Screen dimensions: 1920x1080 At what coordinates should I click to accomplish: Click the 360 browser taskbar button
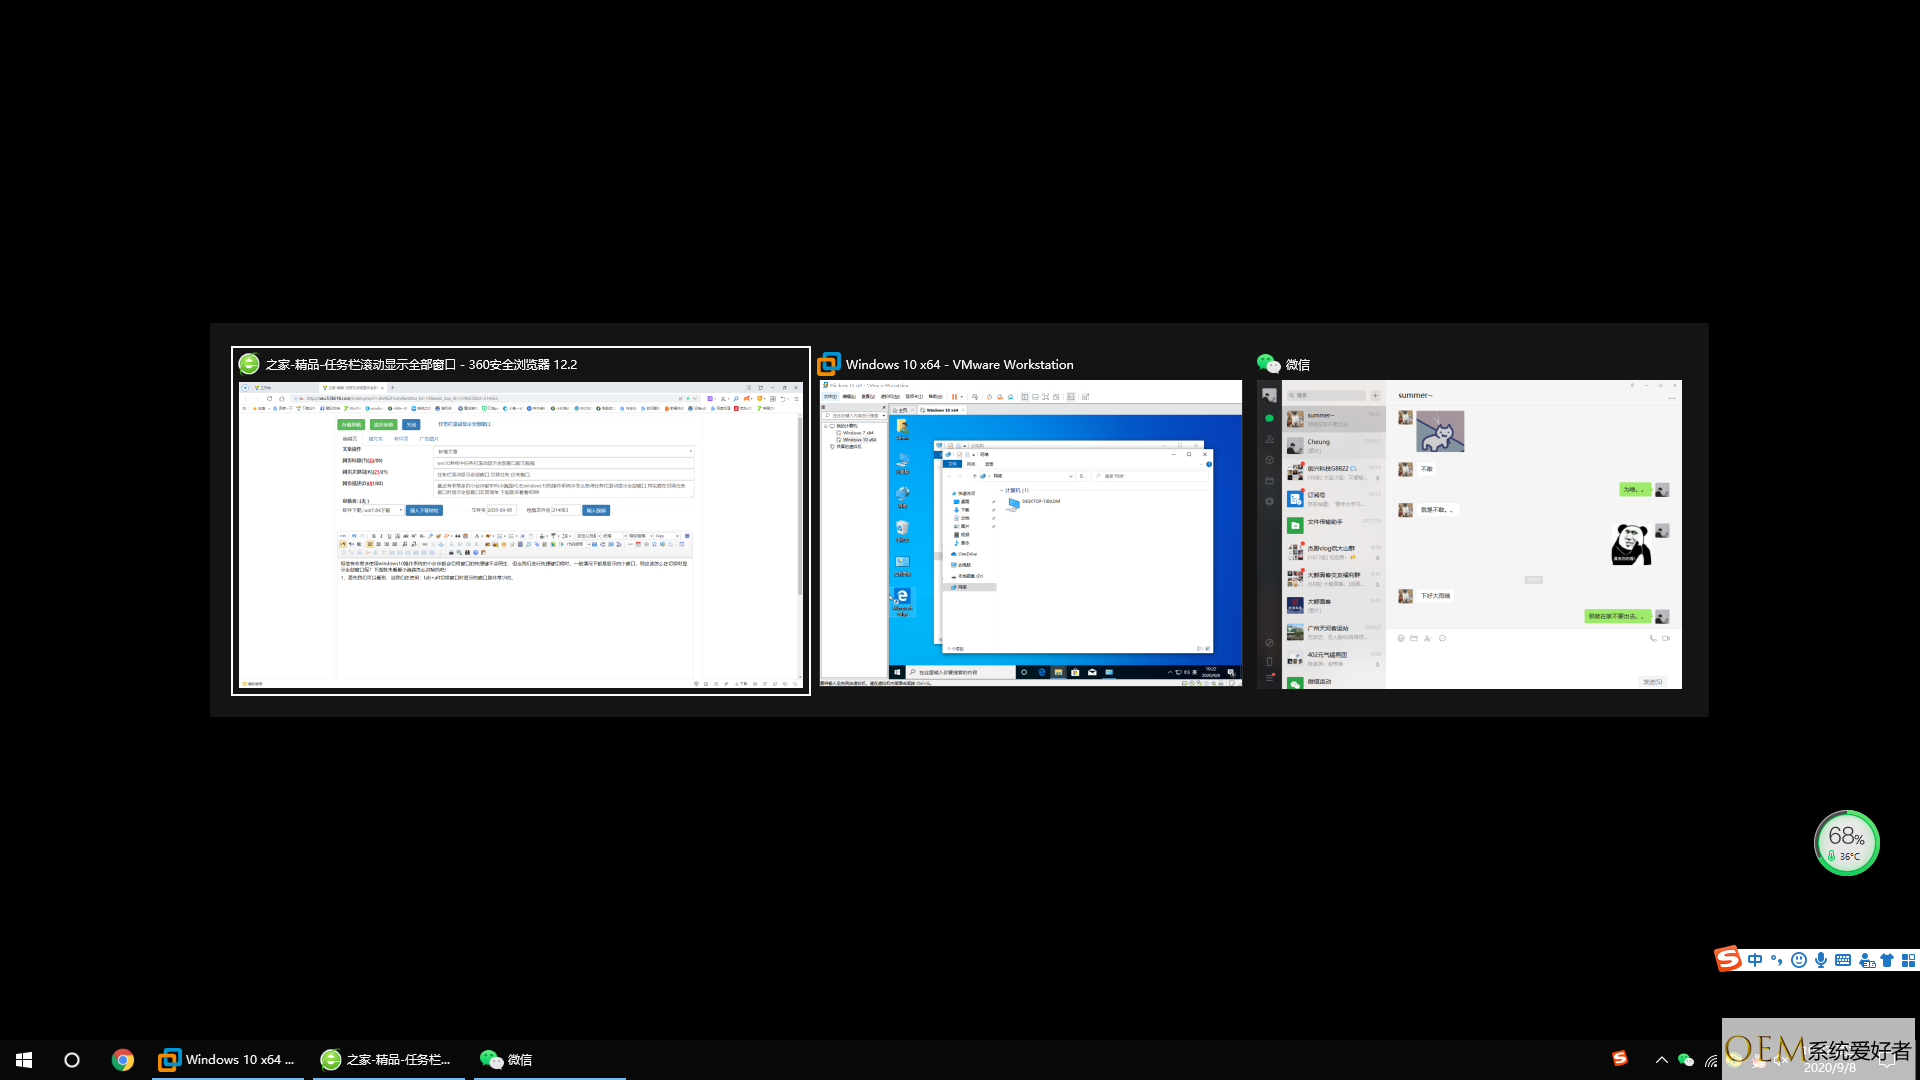(x=388, y=1060)
